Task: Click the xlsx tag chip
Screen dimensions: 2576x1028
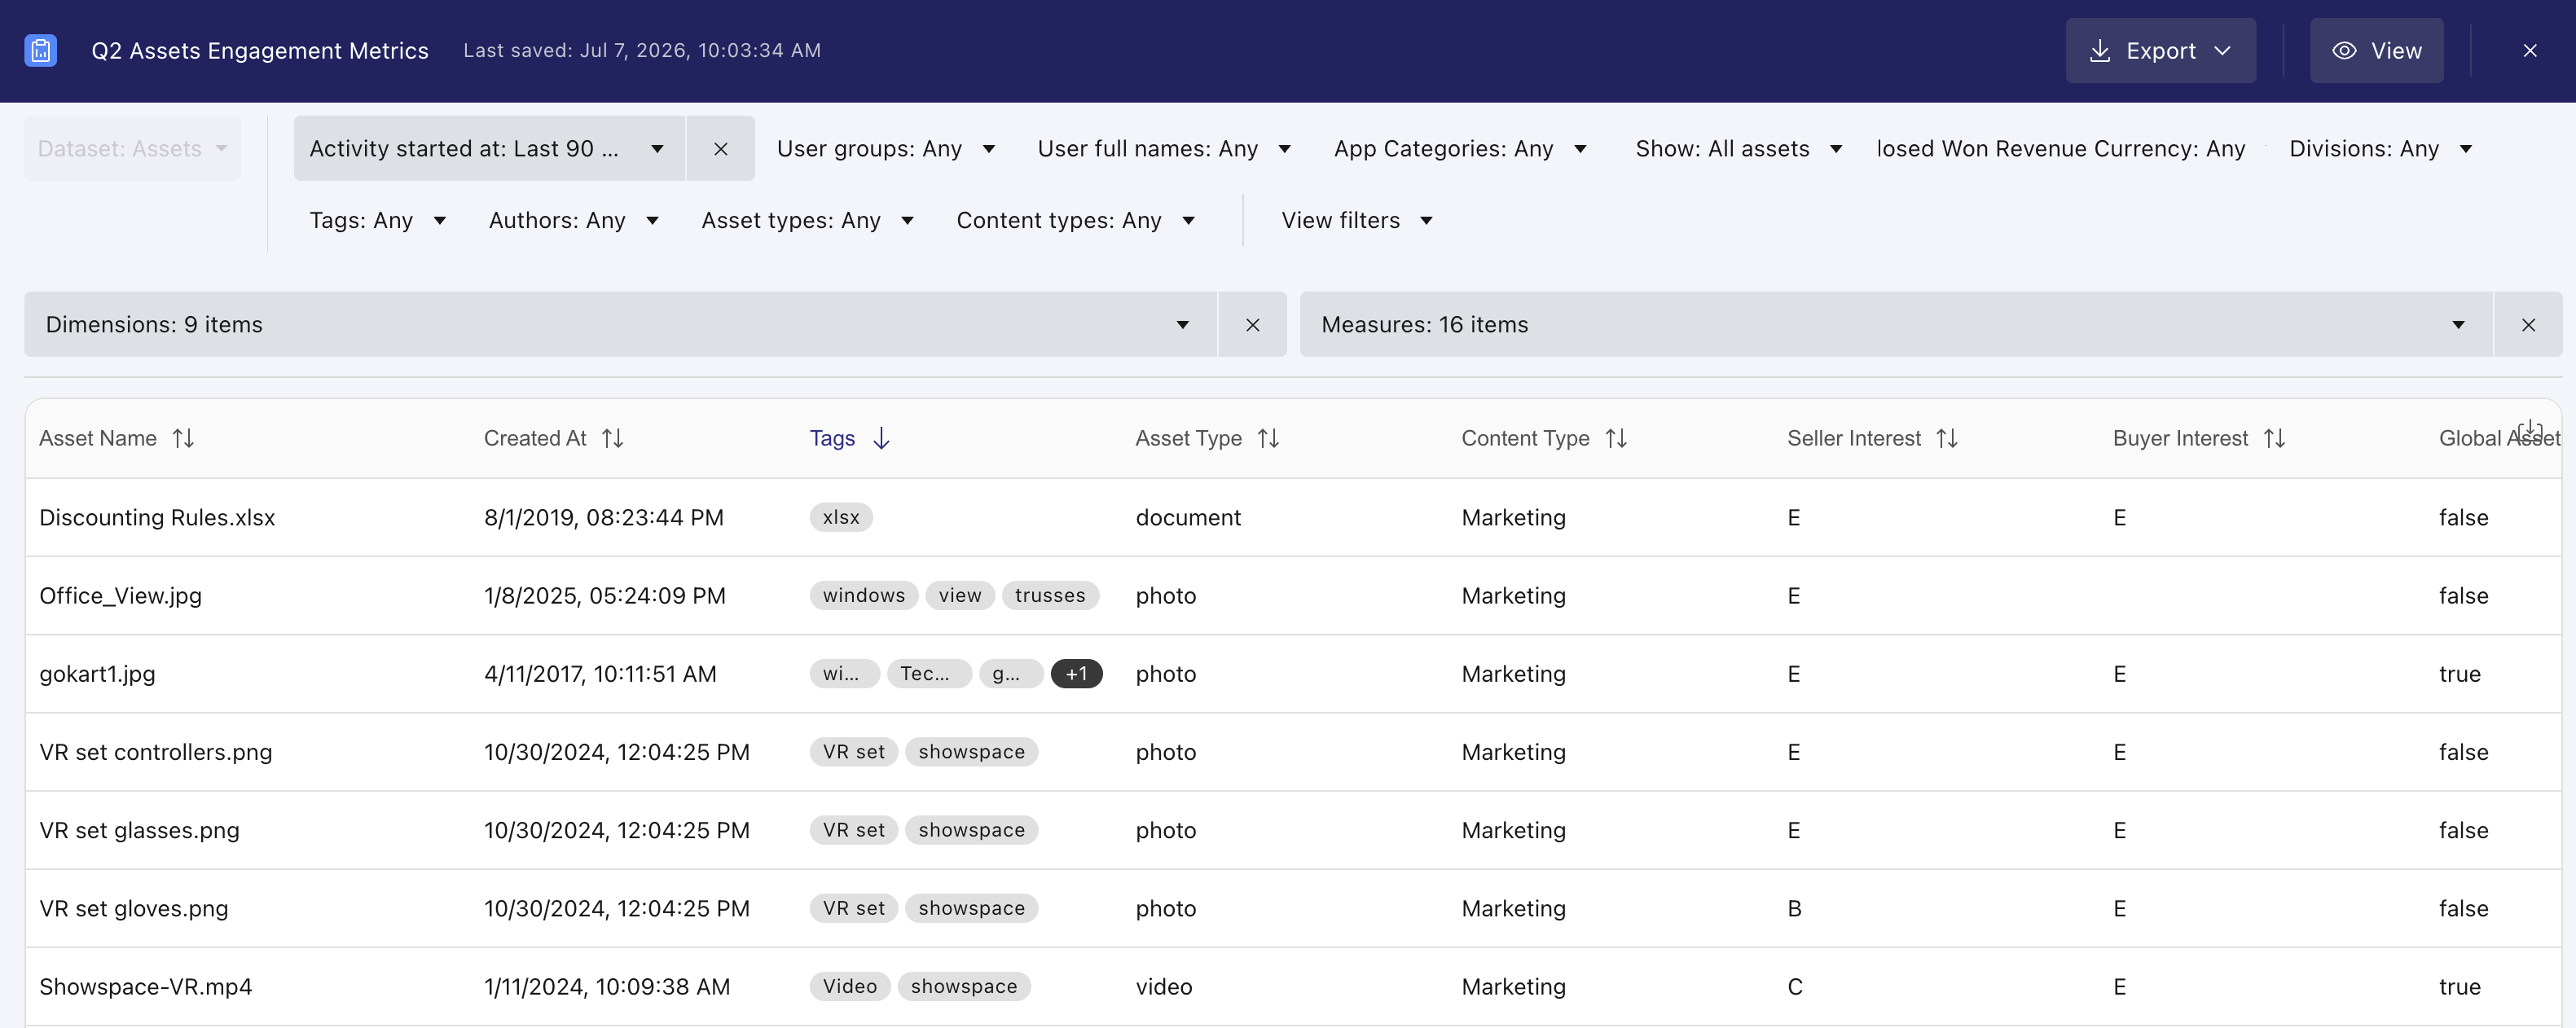Action: 841,517
